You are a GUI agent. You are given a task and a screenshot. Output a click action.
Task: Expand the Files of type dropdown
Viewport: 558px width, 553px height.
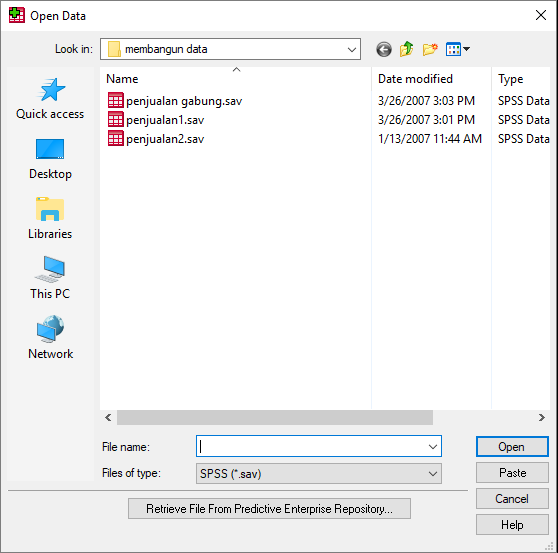433,474
